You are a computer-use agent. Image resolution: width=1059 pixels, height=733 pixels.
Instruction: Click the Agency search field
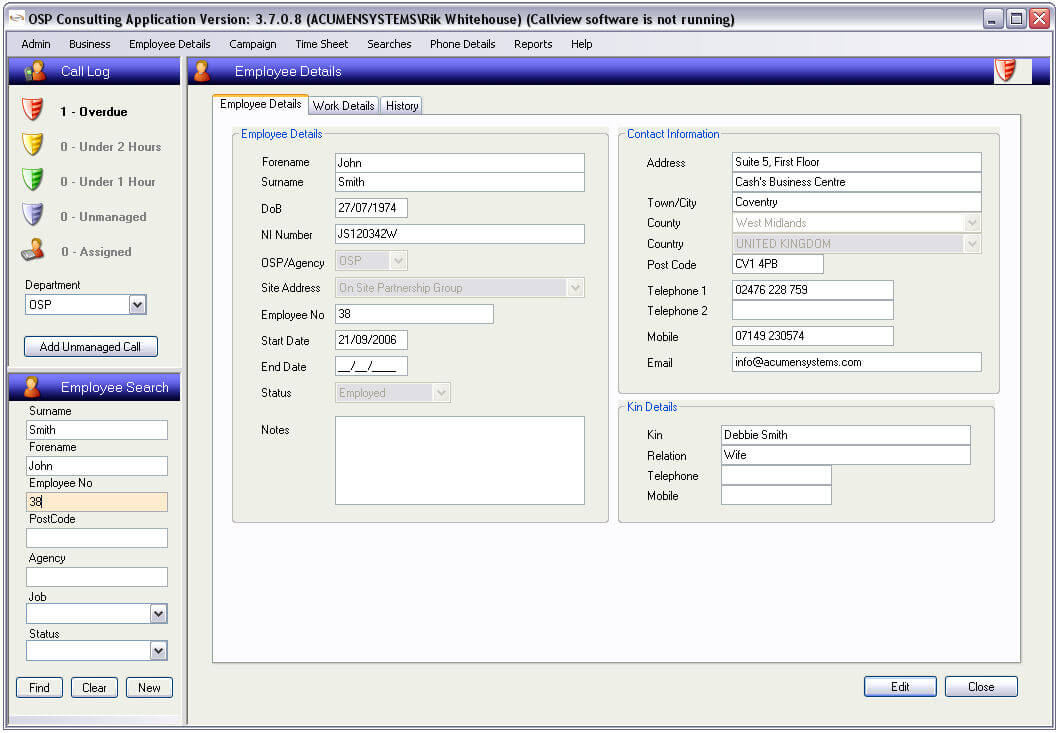click(97, 577)
